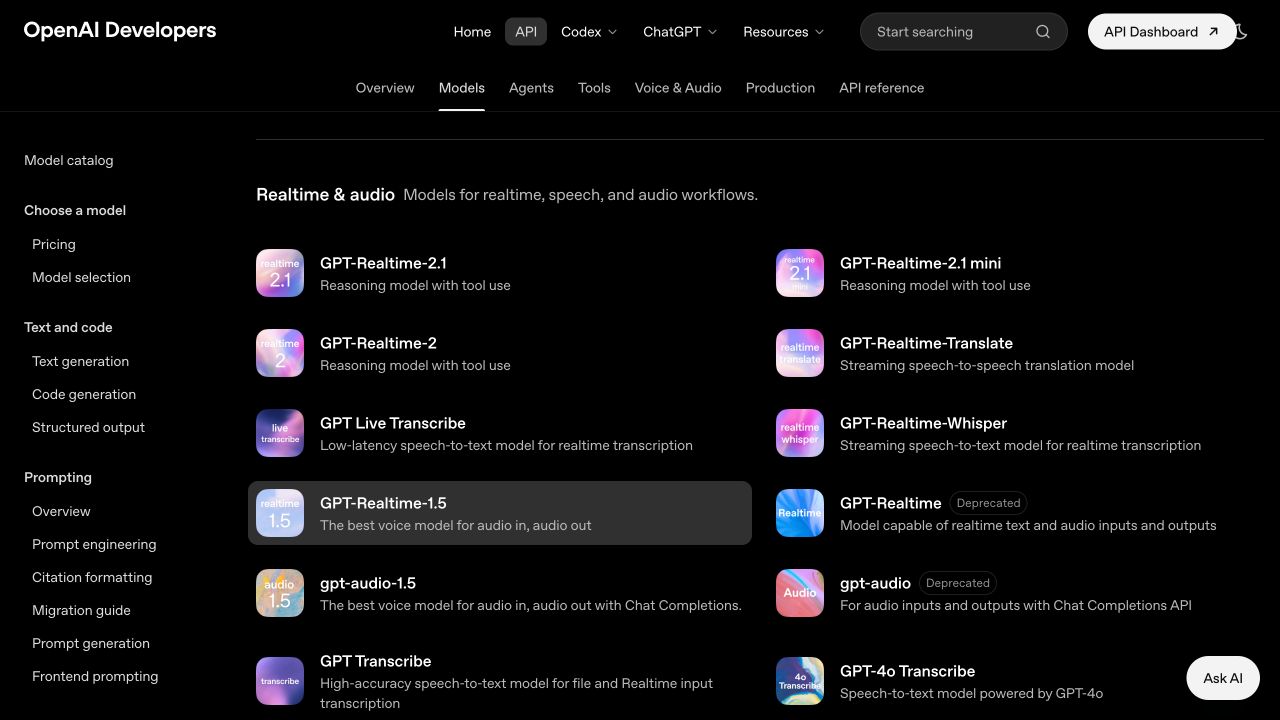Click the deprecated GPT-Realtime model icon

point(800,513)
